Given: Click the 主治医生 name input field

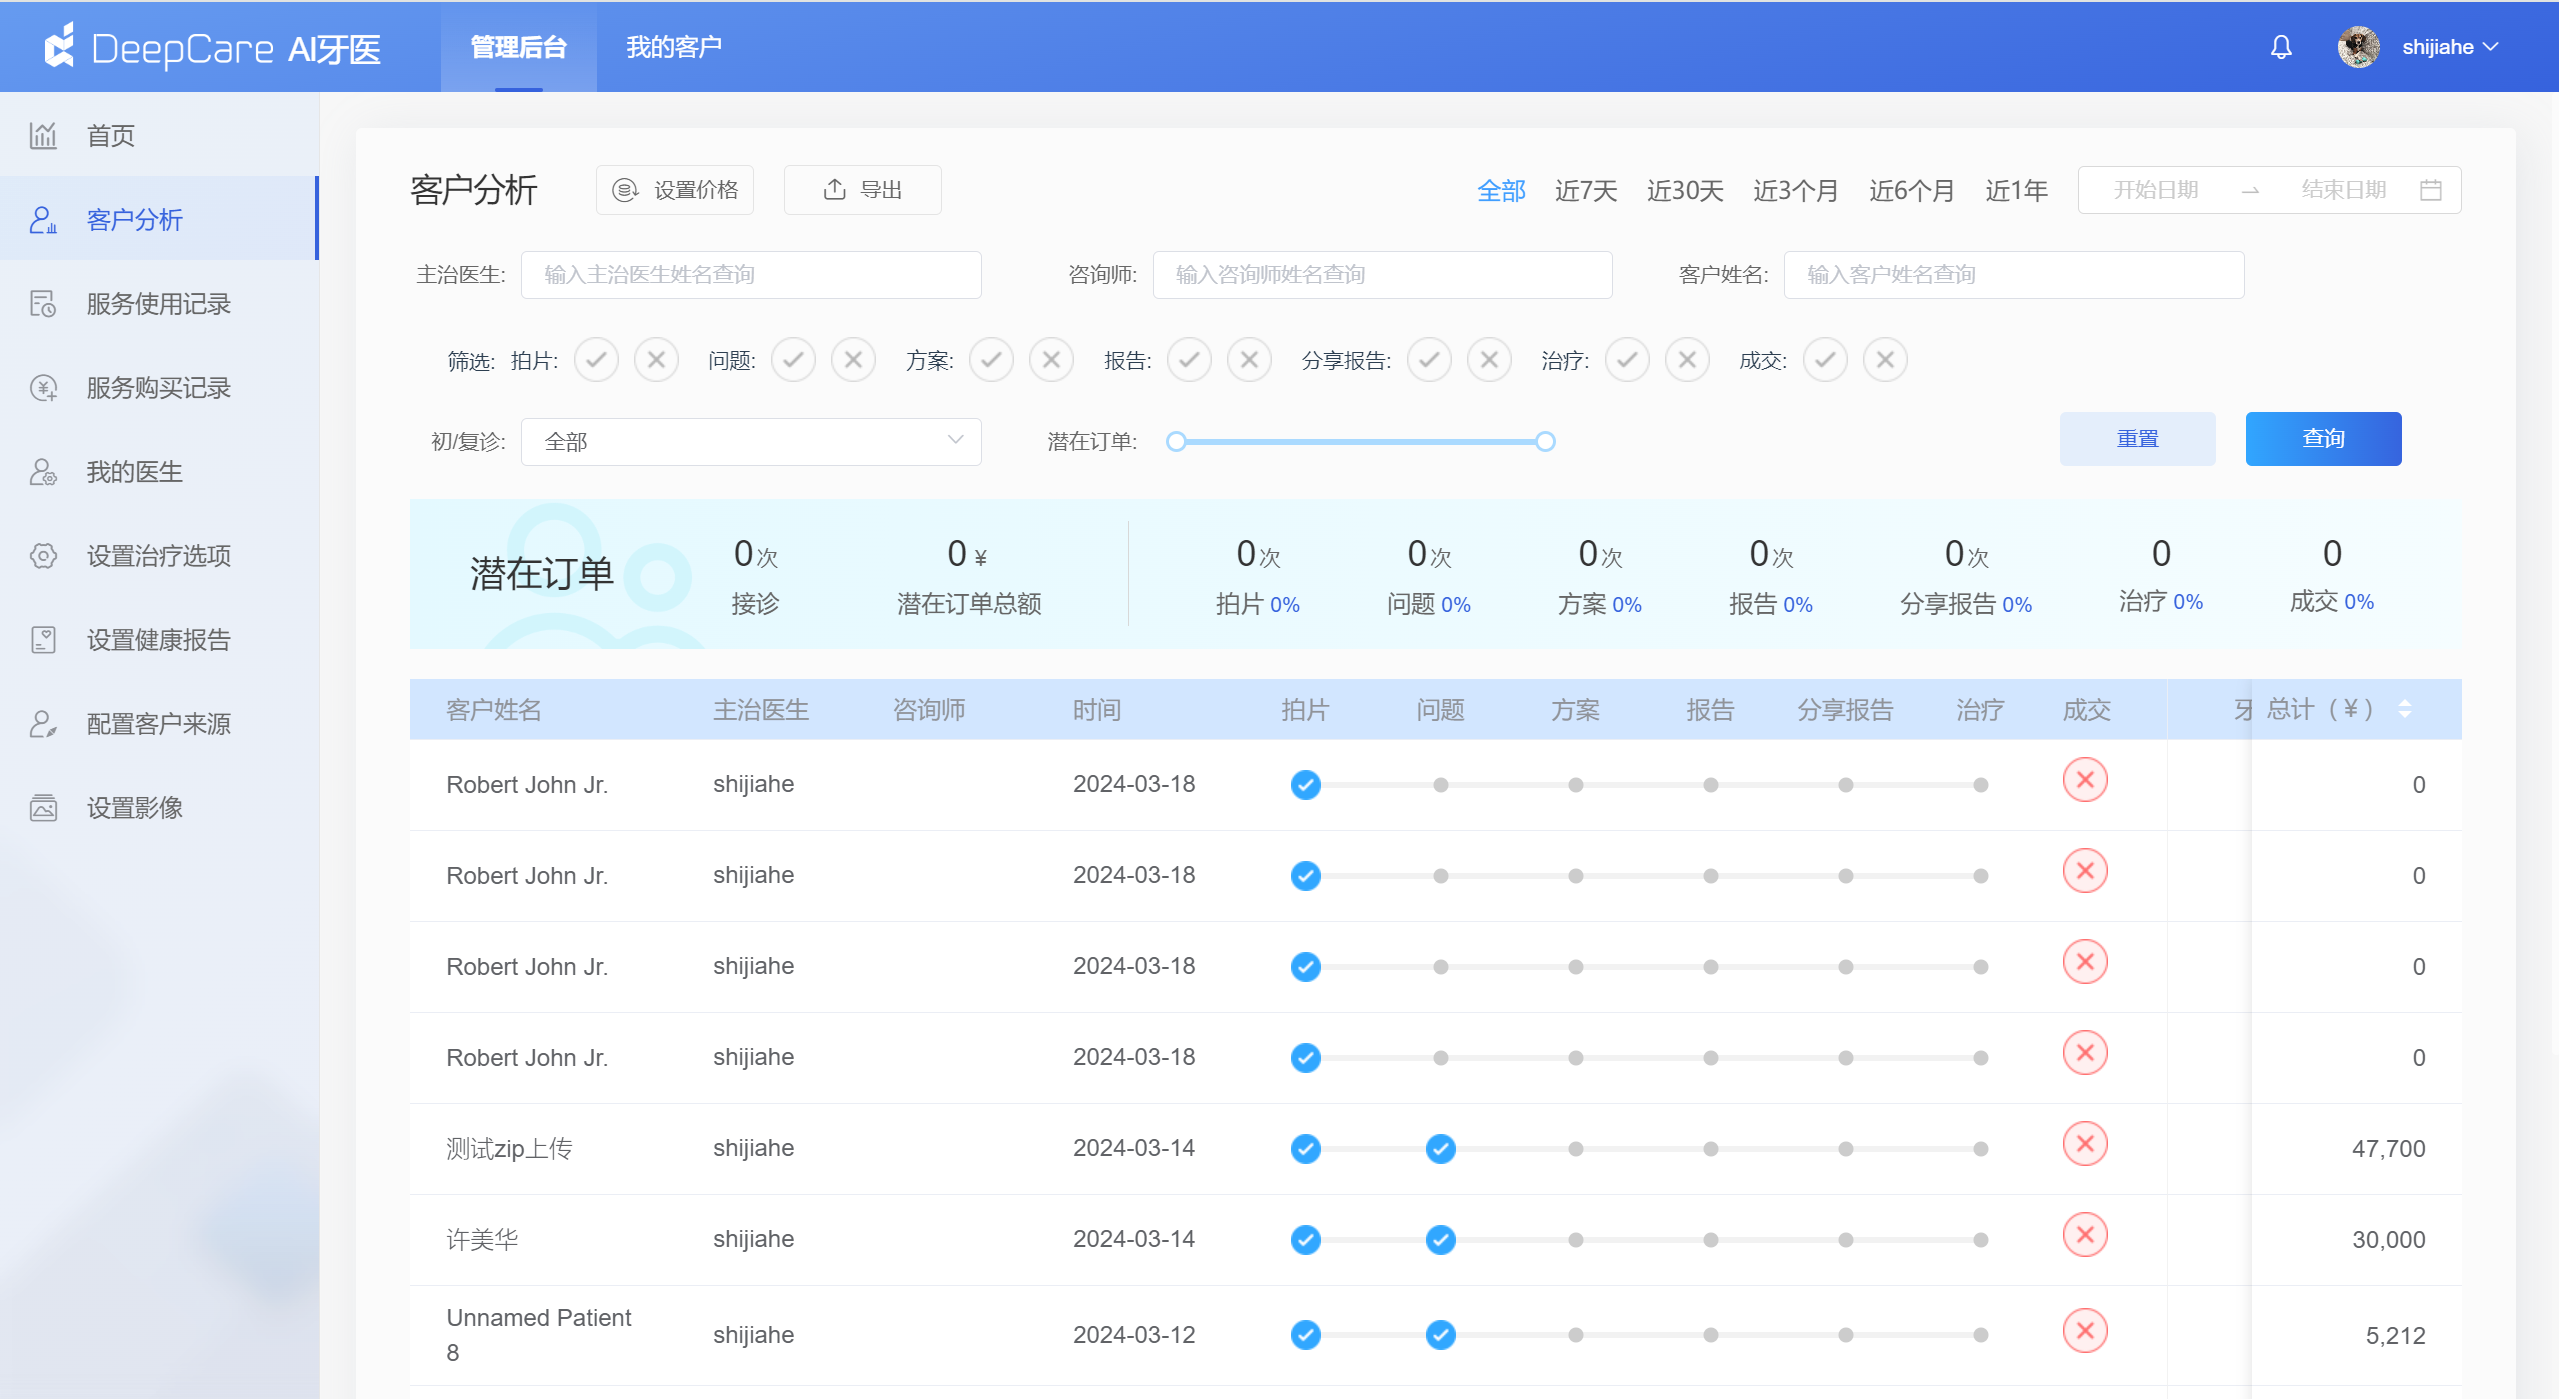Looking at the screenshot, I should (x=751, y=274).
